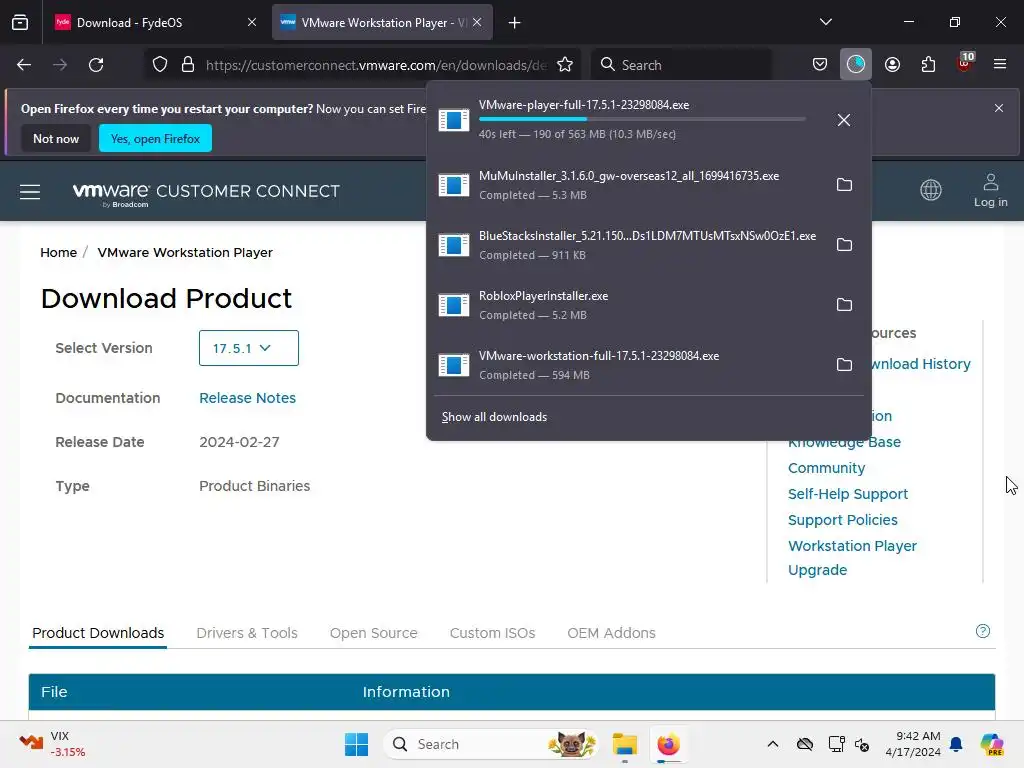Open the Firefox application menu

1000,64
